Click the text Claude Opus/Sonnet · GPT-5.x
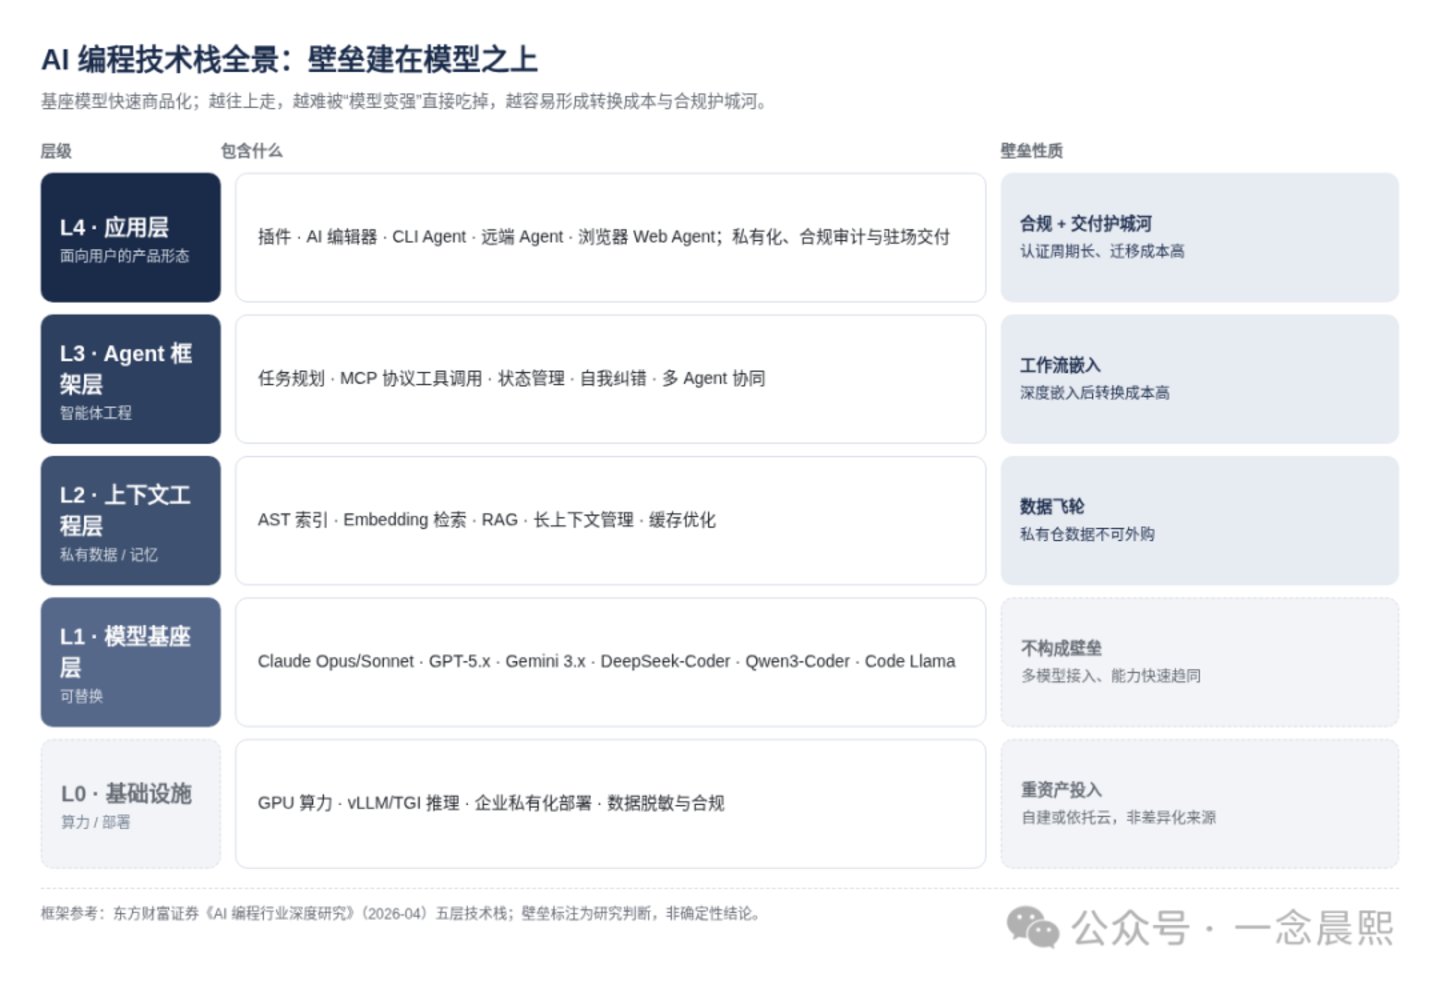This screenshot has width=1440, height=985. pyautogui.click(x=374, y=661)
